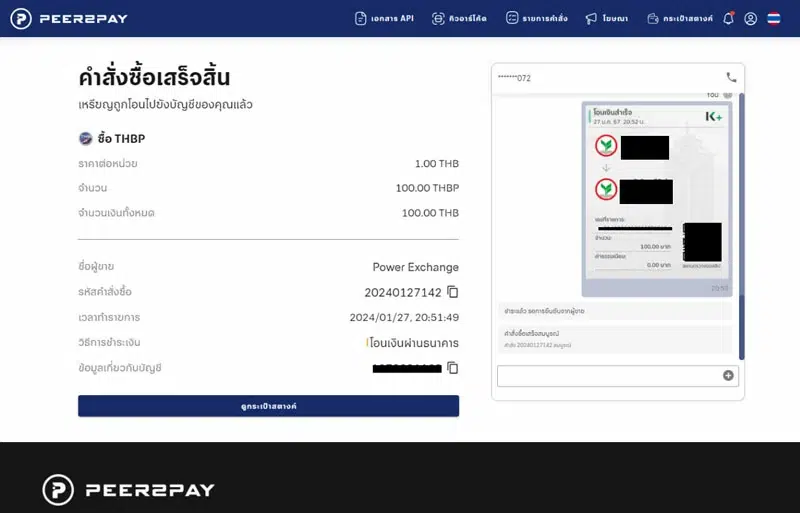Open the เอกสาร API documentation menu
This screenshot has height=513, width=800.
(384, 18)
